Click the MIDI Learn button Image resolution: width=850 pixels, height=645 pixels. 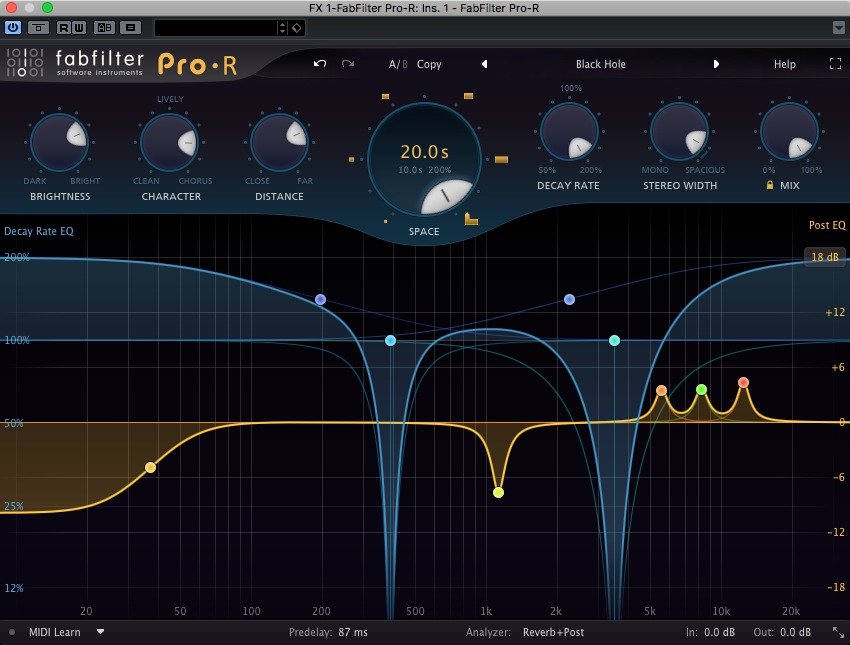(x=54, y=632)
